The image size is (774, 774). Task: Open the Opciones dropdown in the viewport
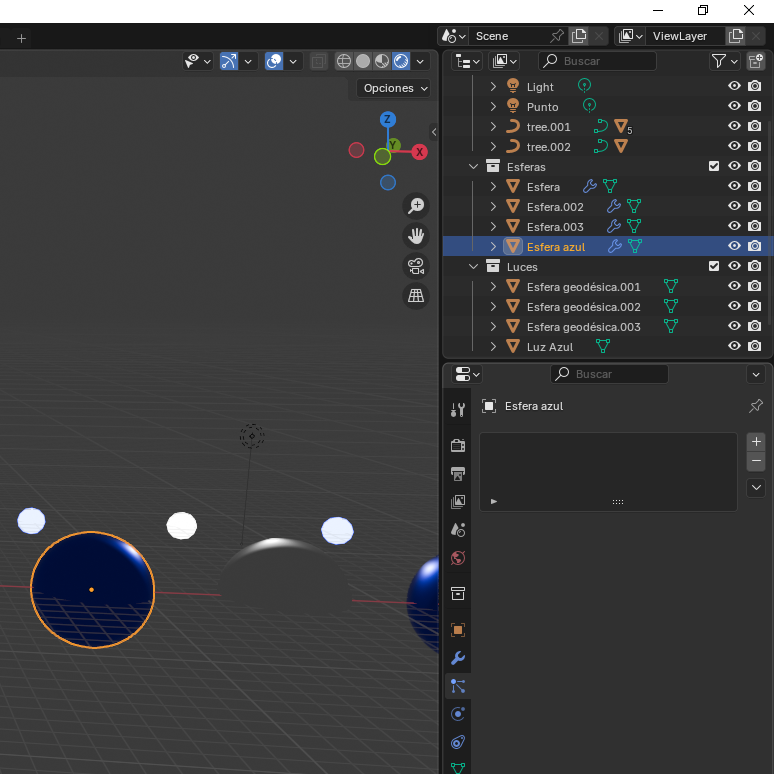click(395, 88)
